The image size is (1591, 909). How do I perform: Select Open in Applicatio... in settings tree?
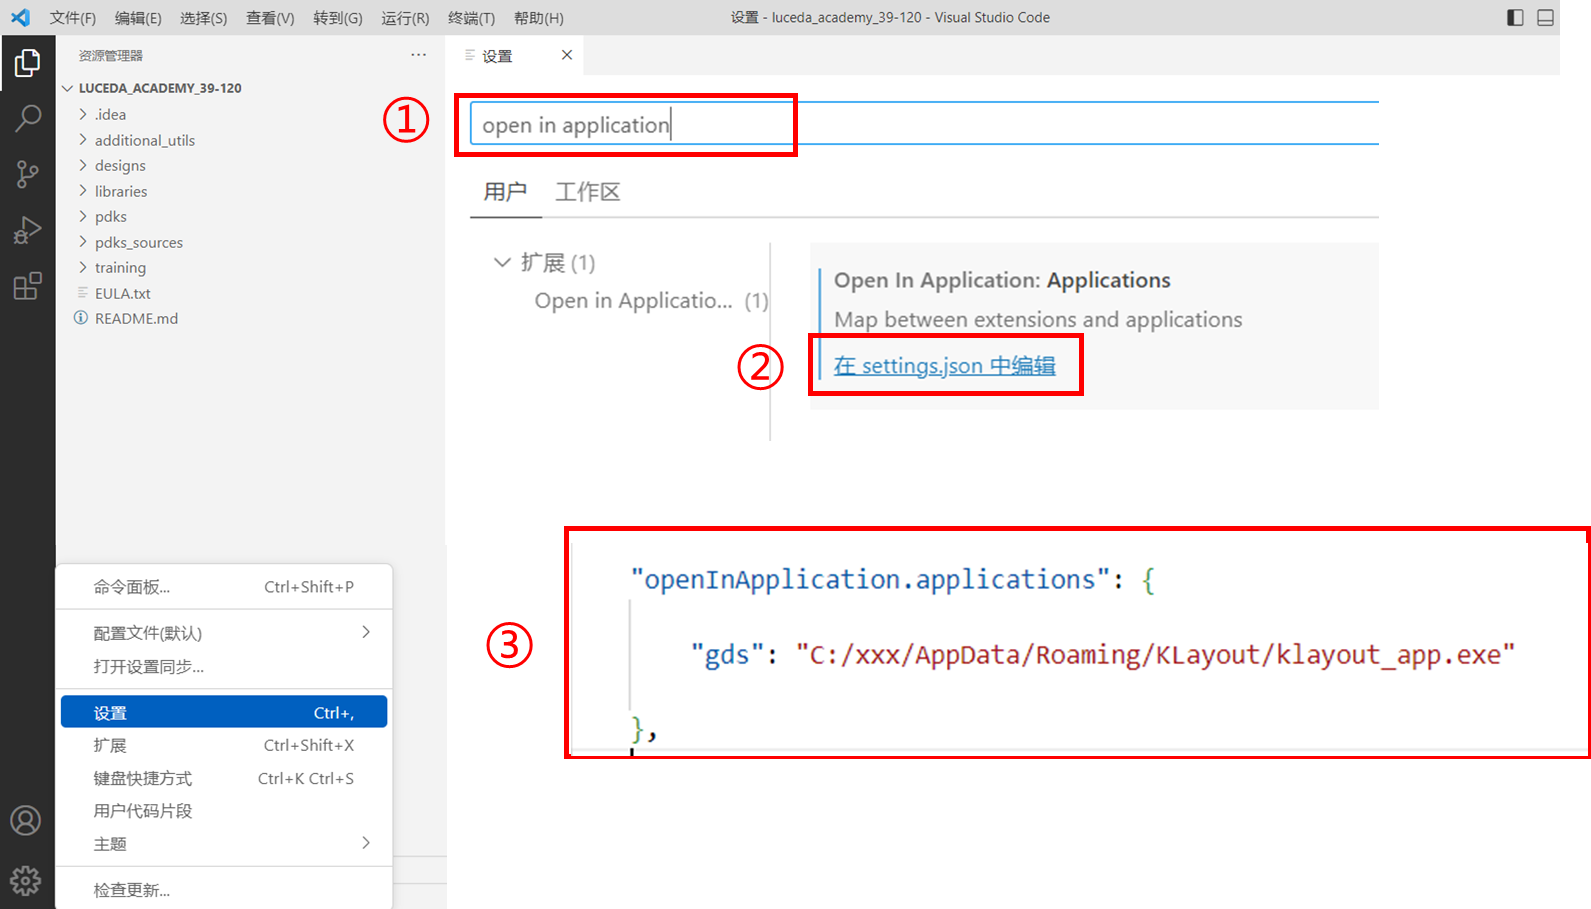pyautogui.click(x=633, y=301)
